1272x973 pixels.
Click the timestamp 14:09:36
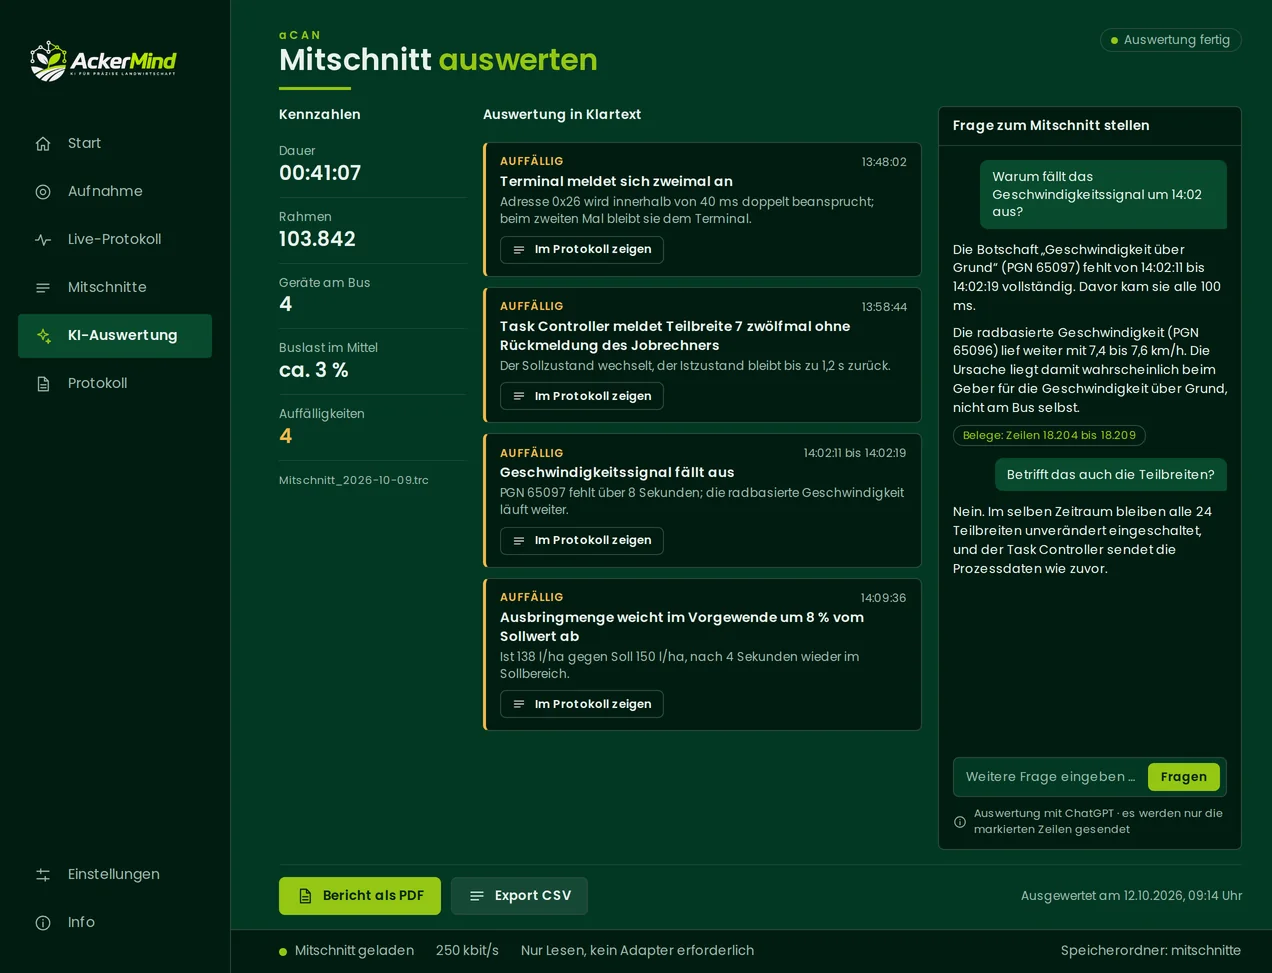pyautogui.click(x=883, y=598)
